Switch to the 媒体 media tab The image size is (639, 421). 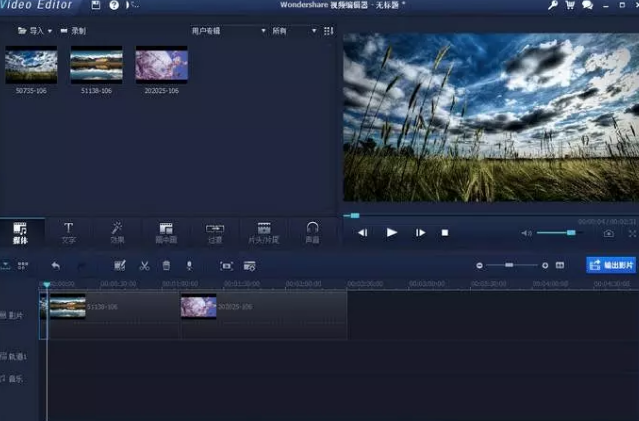click(20, 233)
